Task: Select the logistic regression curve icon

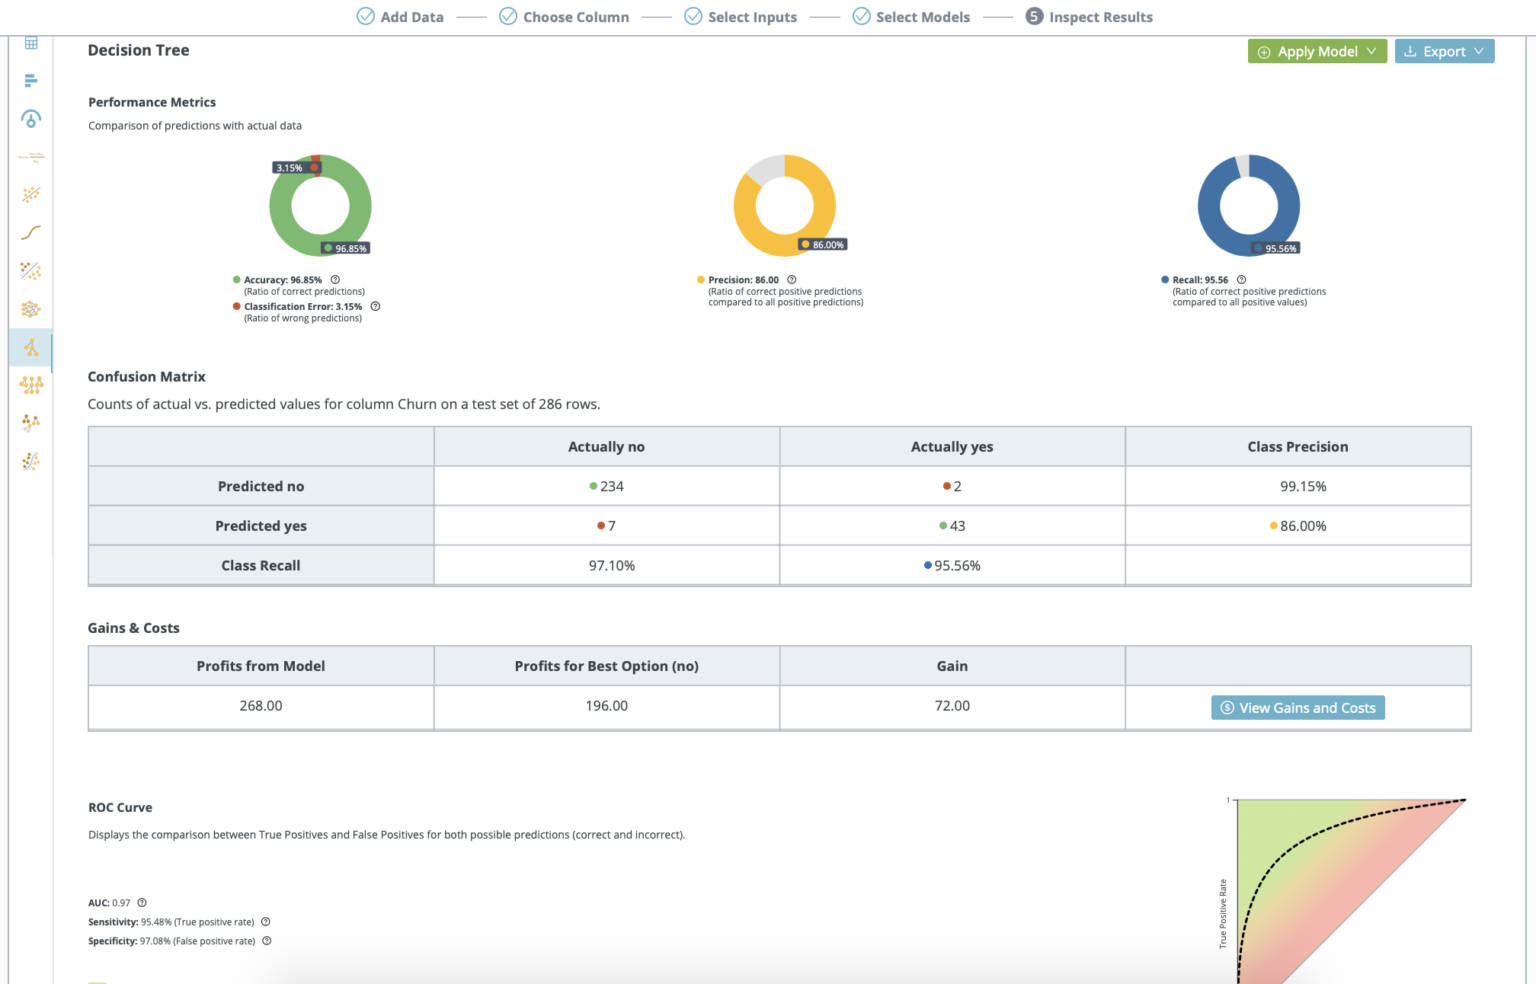Action: [x=31, y=233]
